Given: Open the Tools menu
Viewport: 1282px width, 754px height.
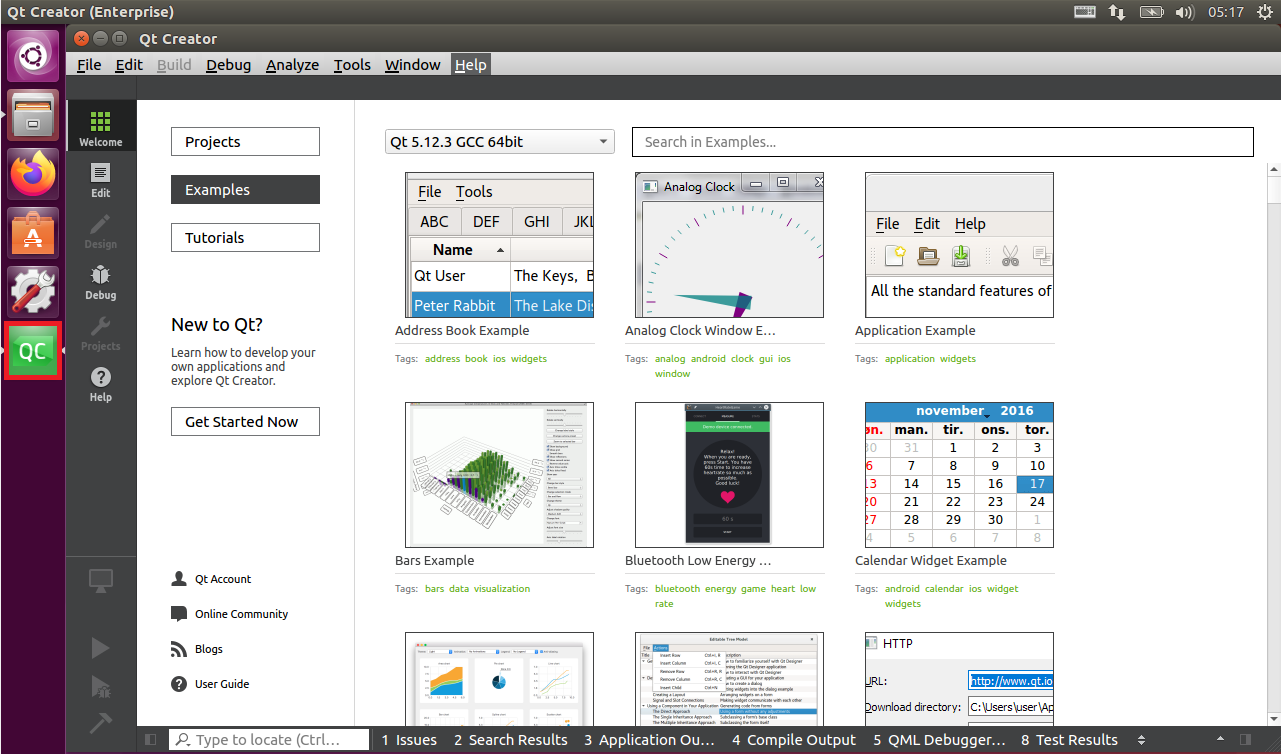Looking at the screenshot, I should click(352, 65).
